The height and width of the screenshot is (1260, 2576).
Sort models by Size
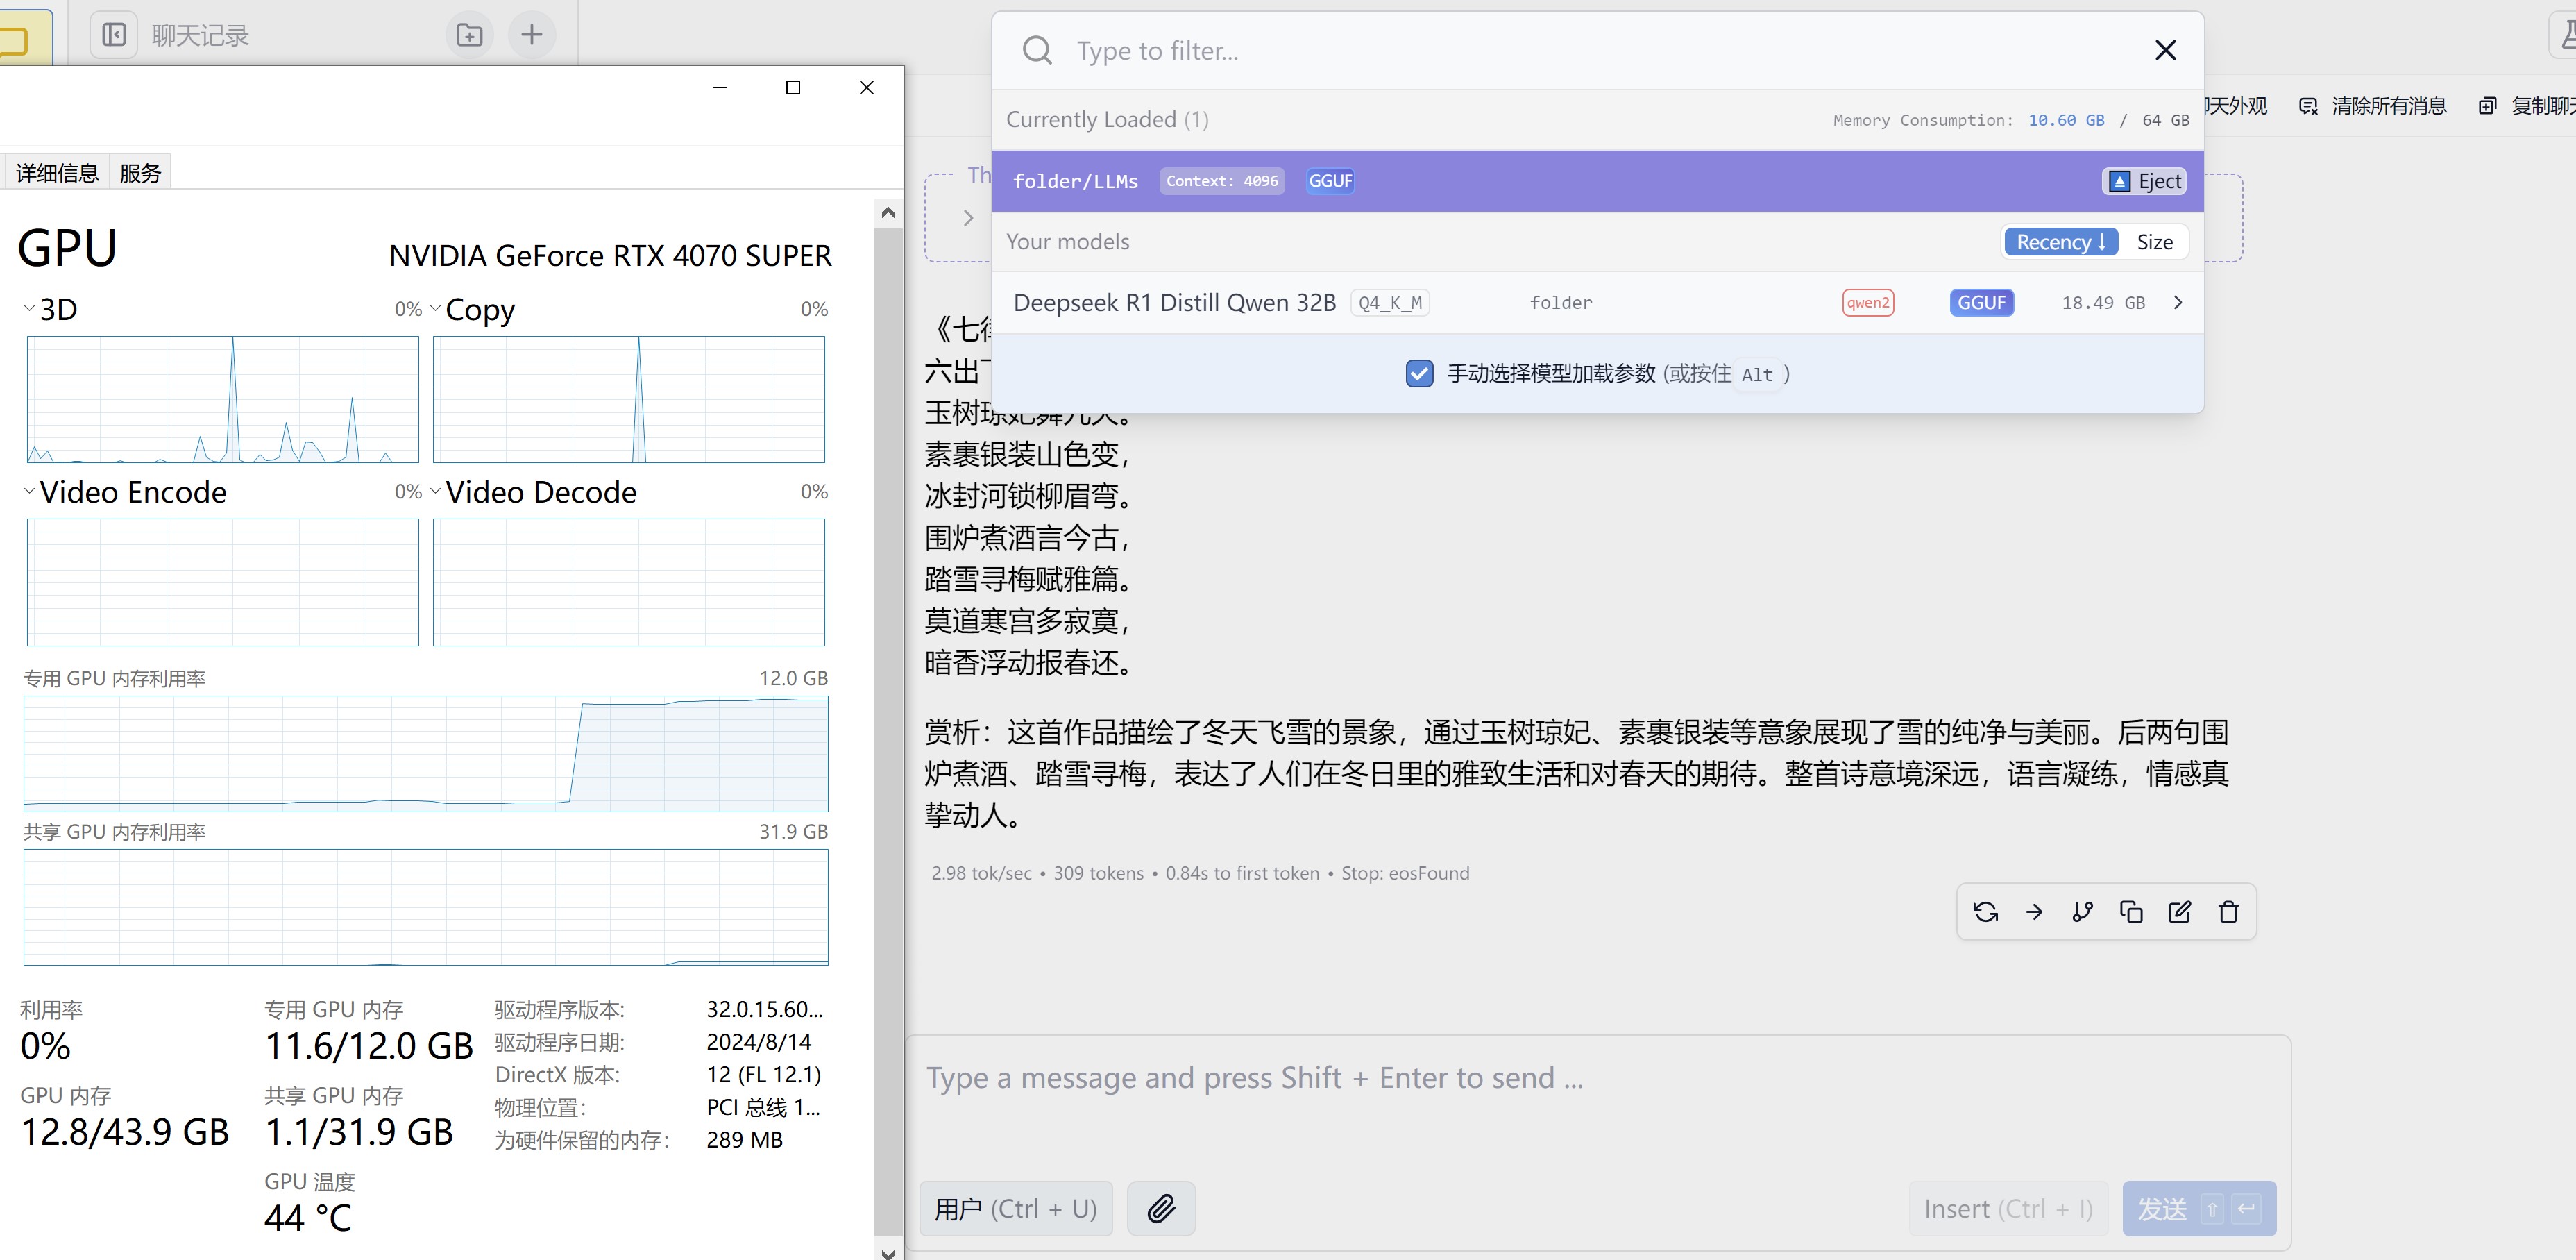pyautogui.click(x=2154, y=242)
